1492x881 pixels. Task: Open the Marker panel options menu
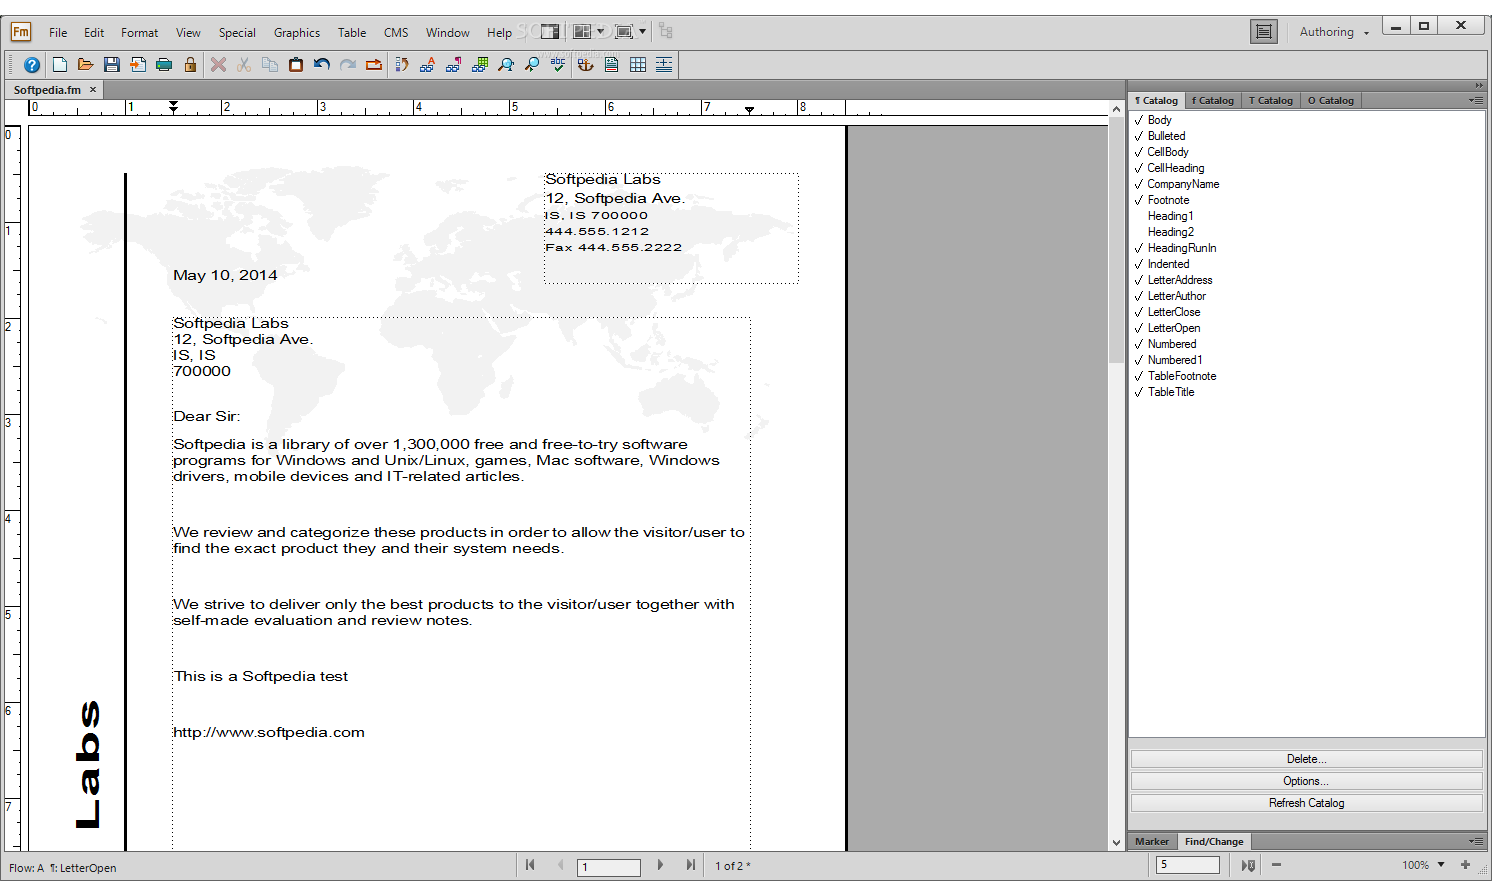(1476, 841)
